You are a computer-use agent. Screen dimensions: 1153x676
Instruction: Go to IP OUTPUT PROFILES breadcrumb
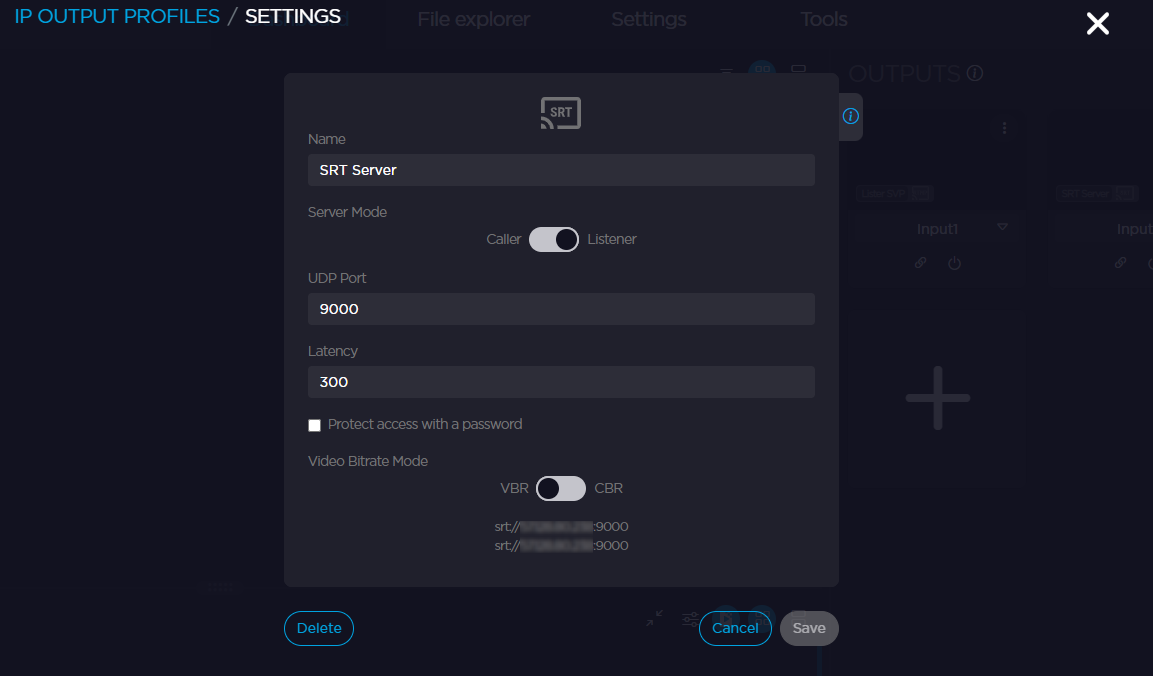pyautogui.click(x=117, y=16)
